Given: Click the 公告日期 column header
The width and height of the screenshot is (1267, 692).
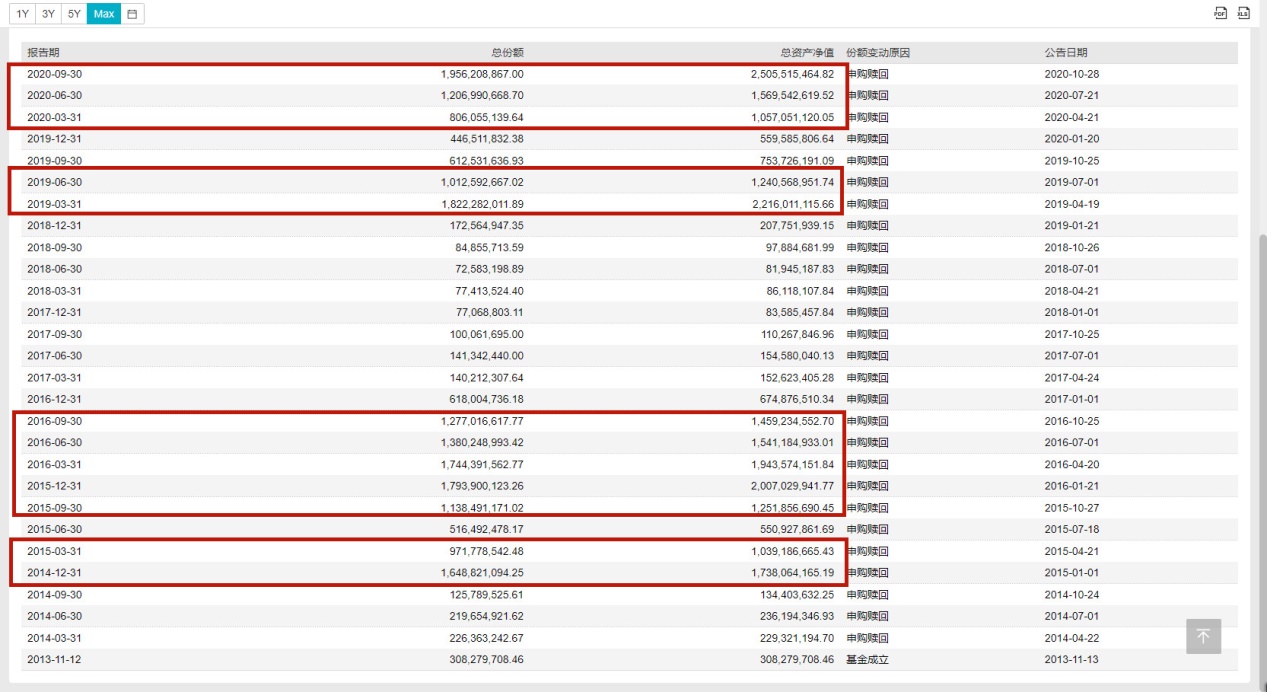Looking at the screenshot, I should [1065, 52].
